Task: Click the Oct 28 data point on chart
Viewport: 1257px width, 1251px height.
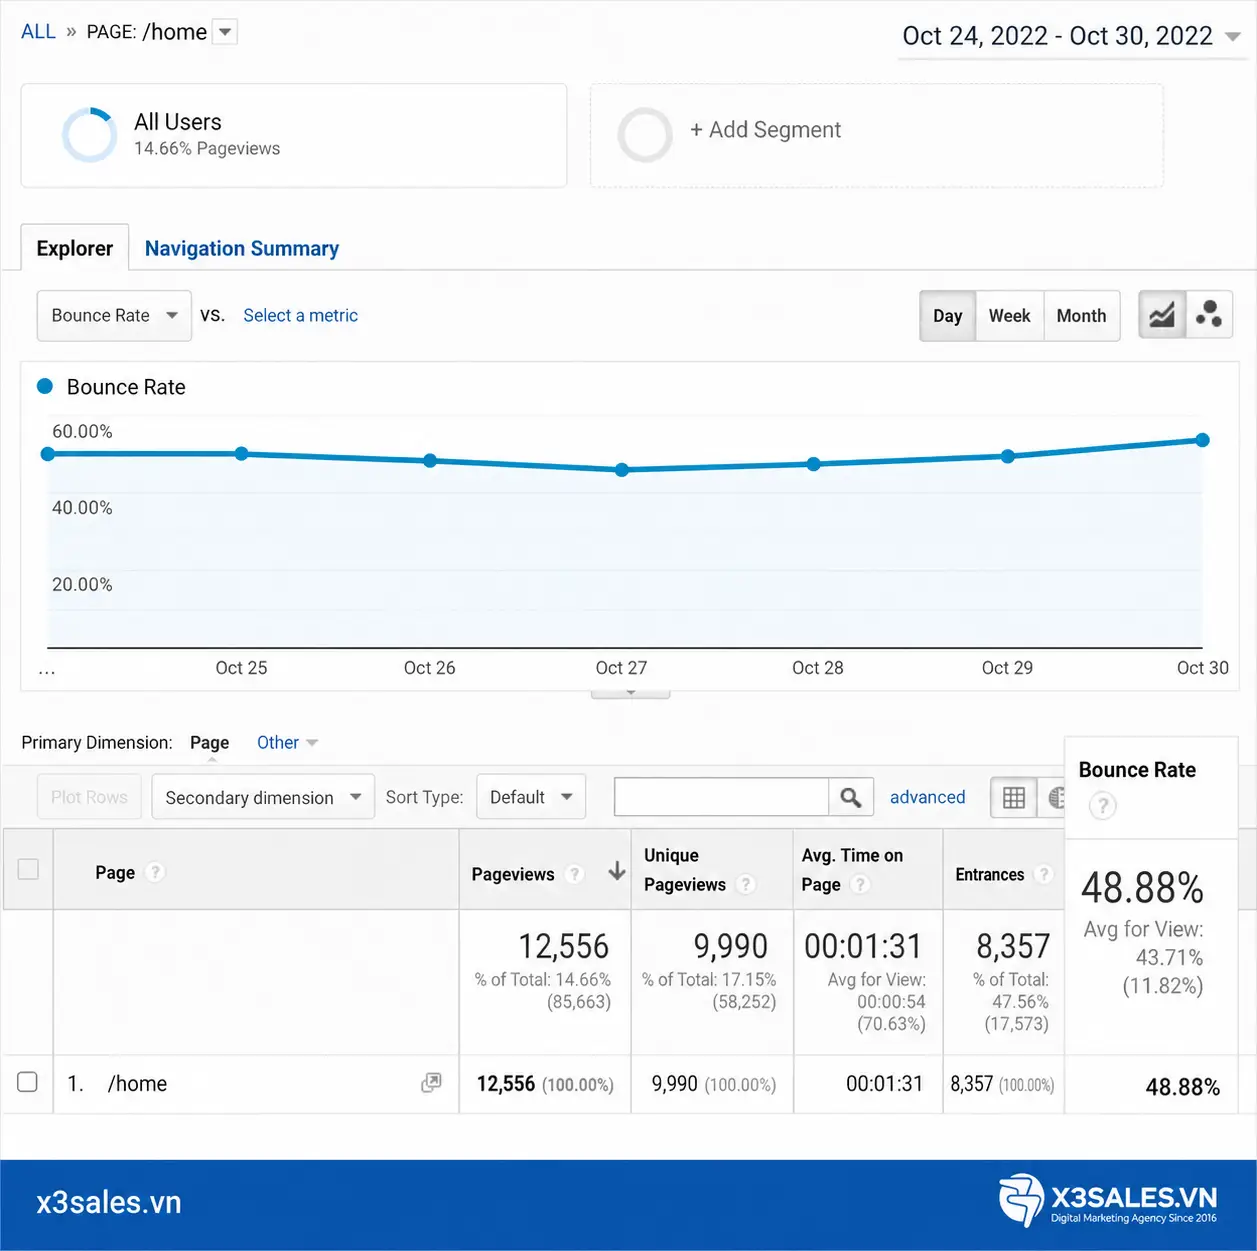Action: [814, 464]
